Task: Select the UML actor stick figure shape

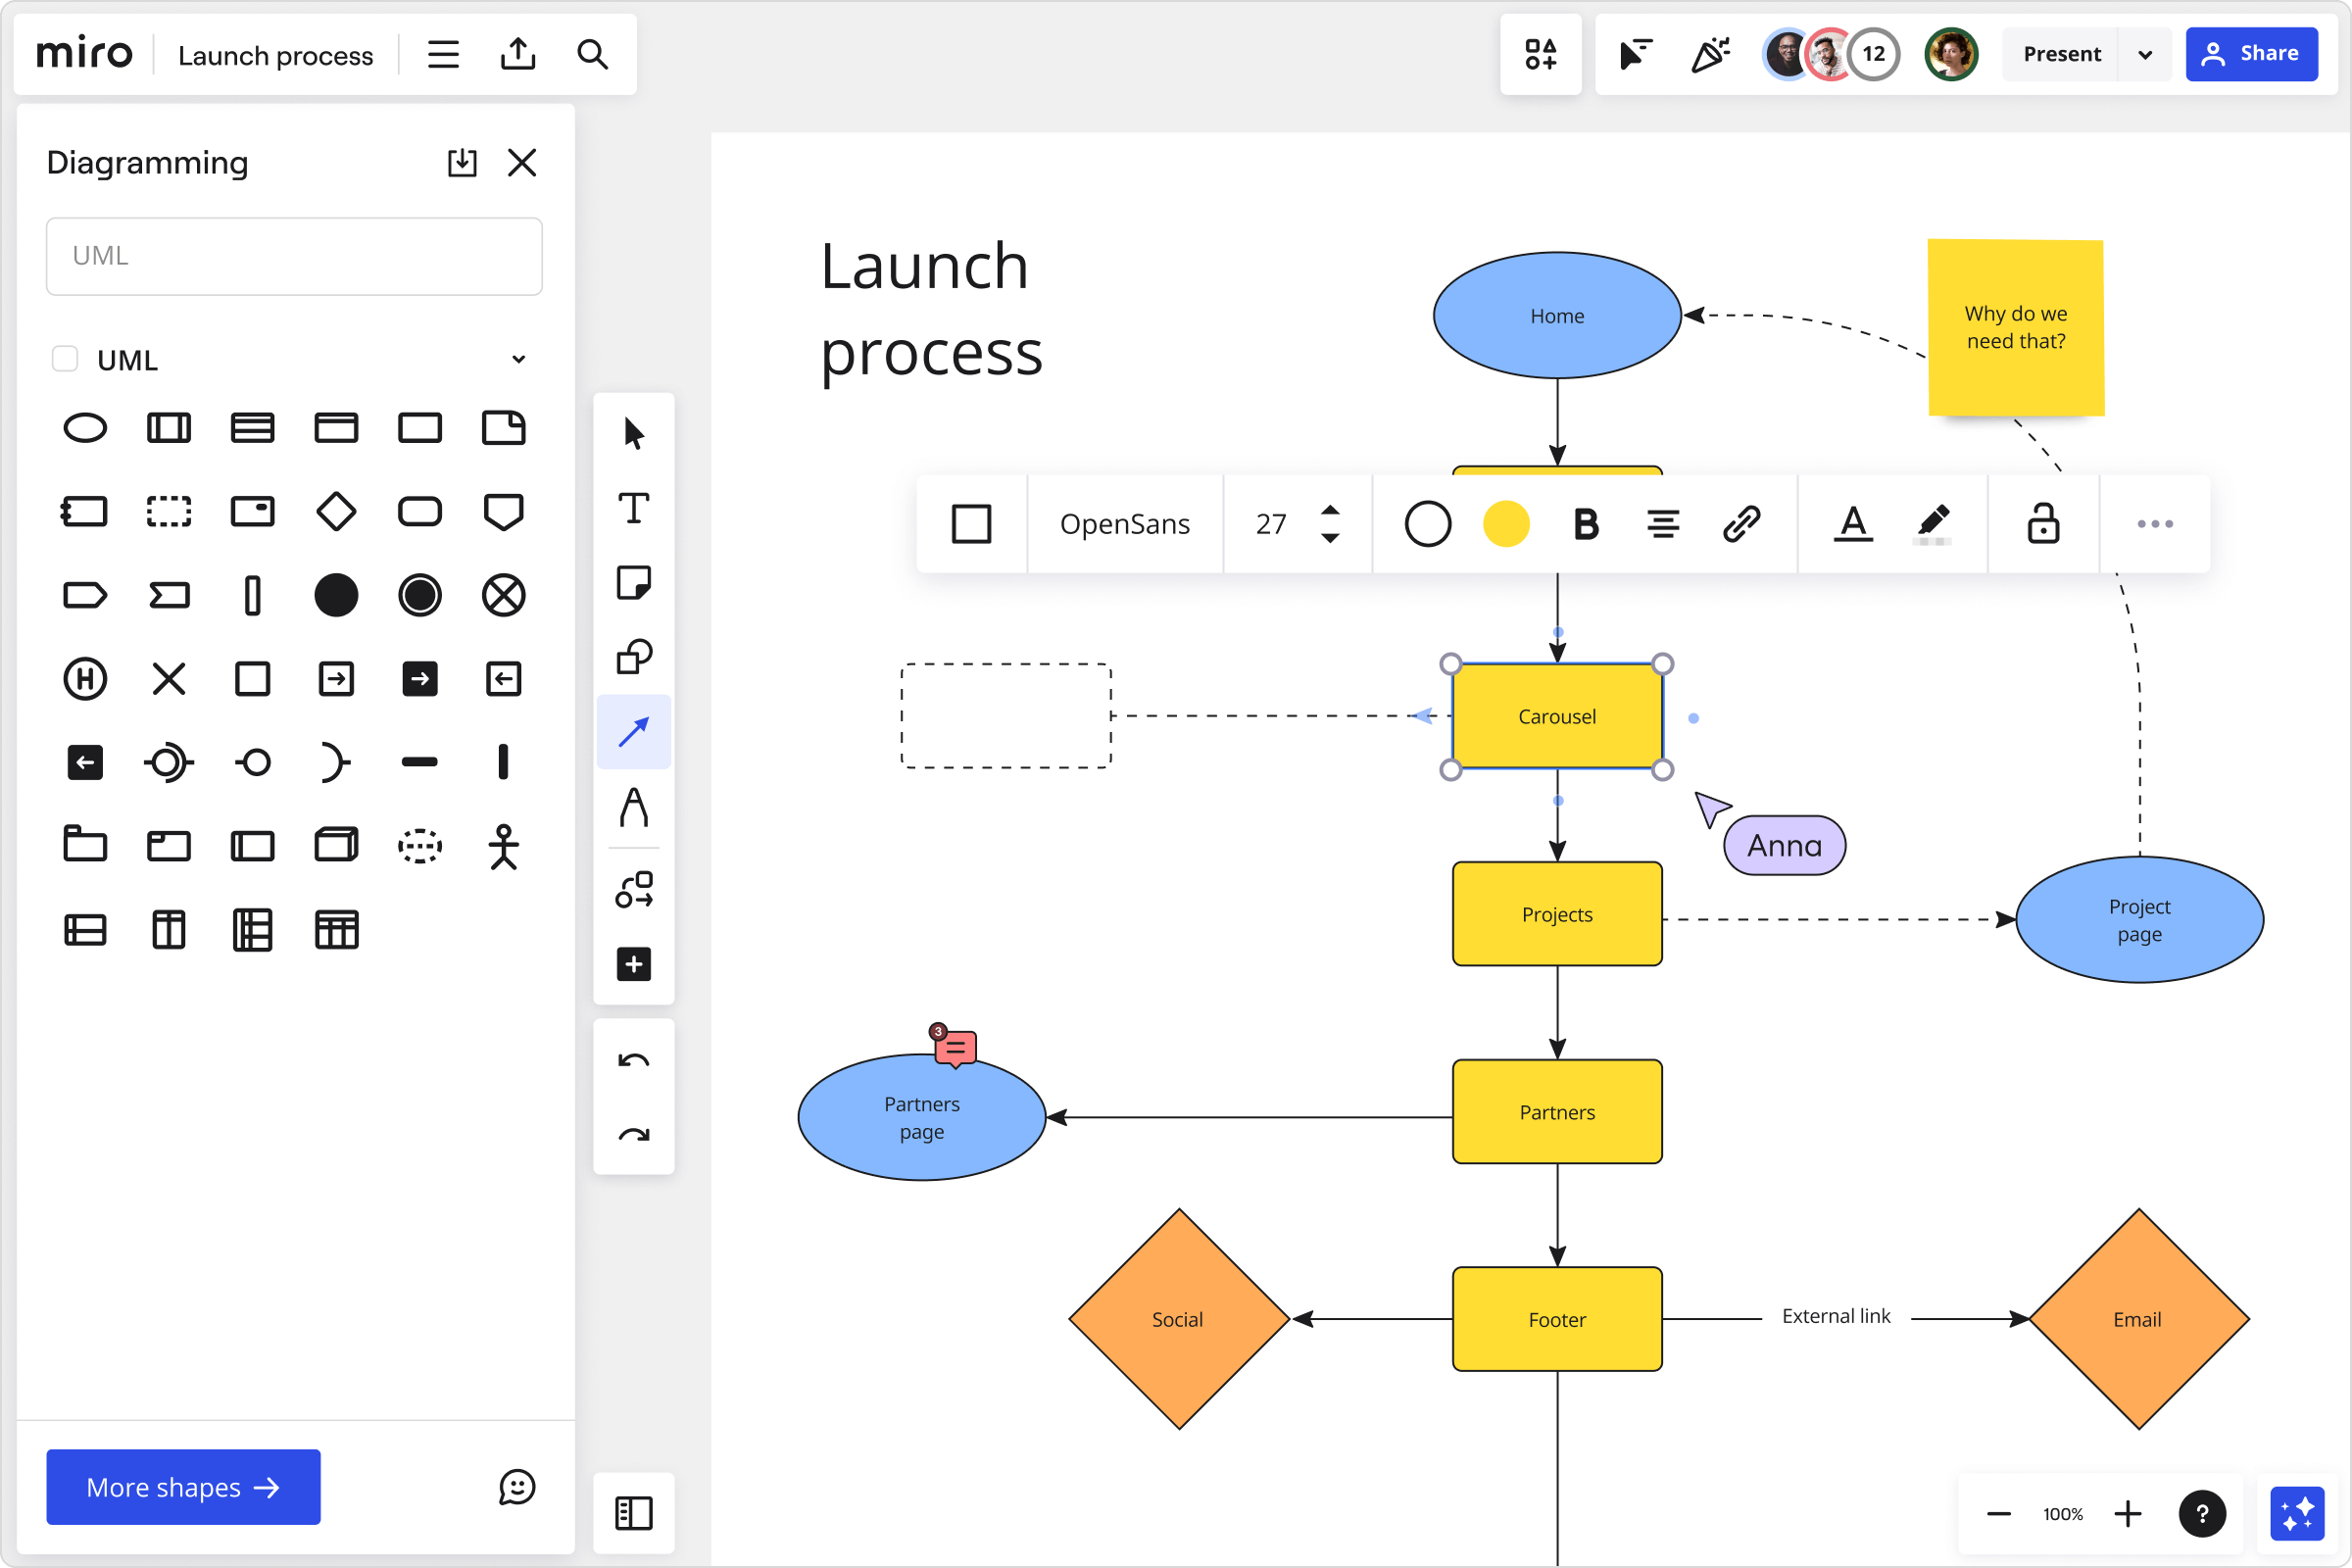Action: (x=503, y=846)
